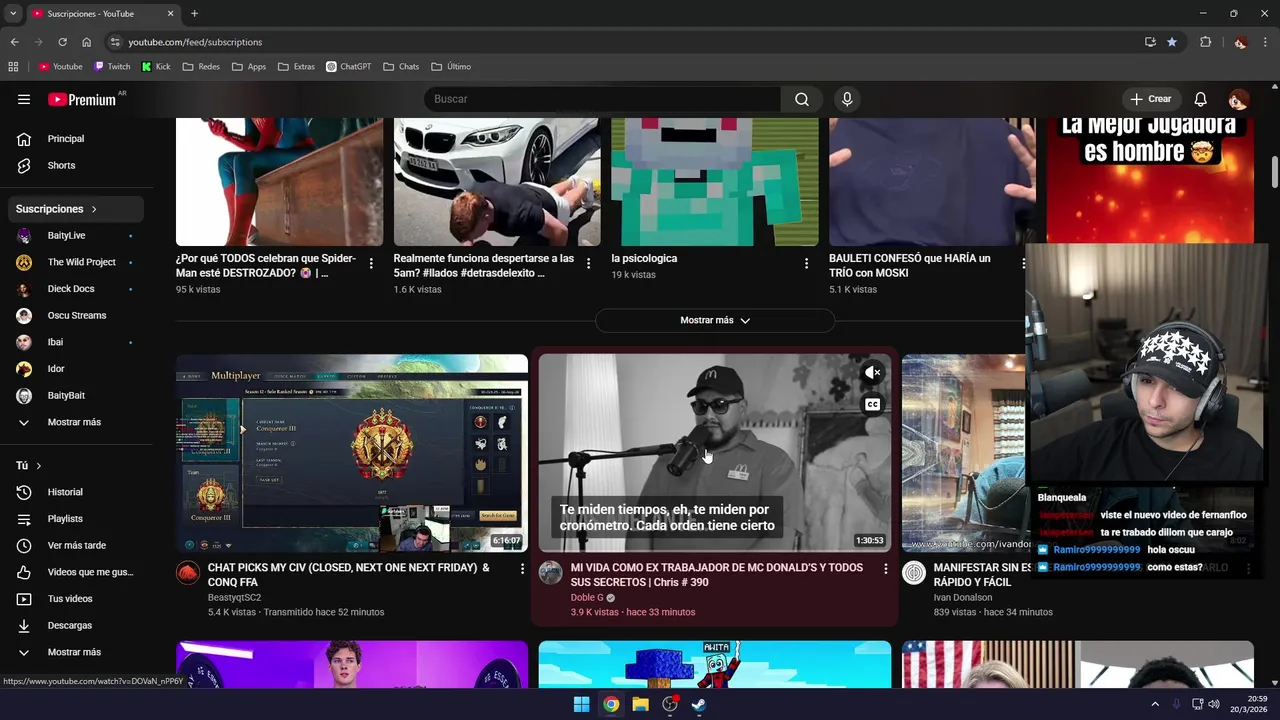Go back with the browser back arrow
This screenshot has height=720, width=1280.
point(14,42)
